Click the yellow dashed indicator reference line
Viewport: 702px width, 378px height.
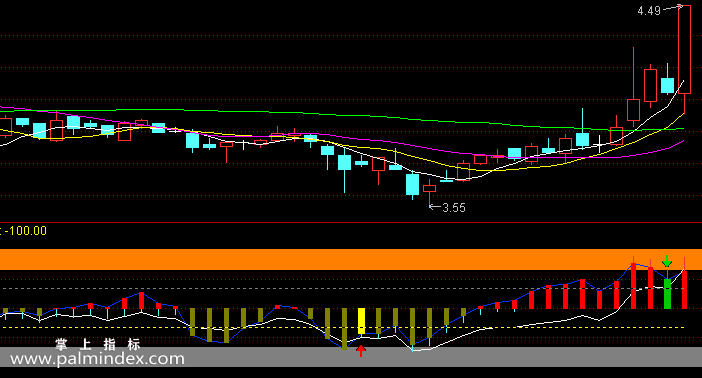(342, 328)
